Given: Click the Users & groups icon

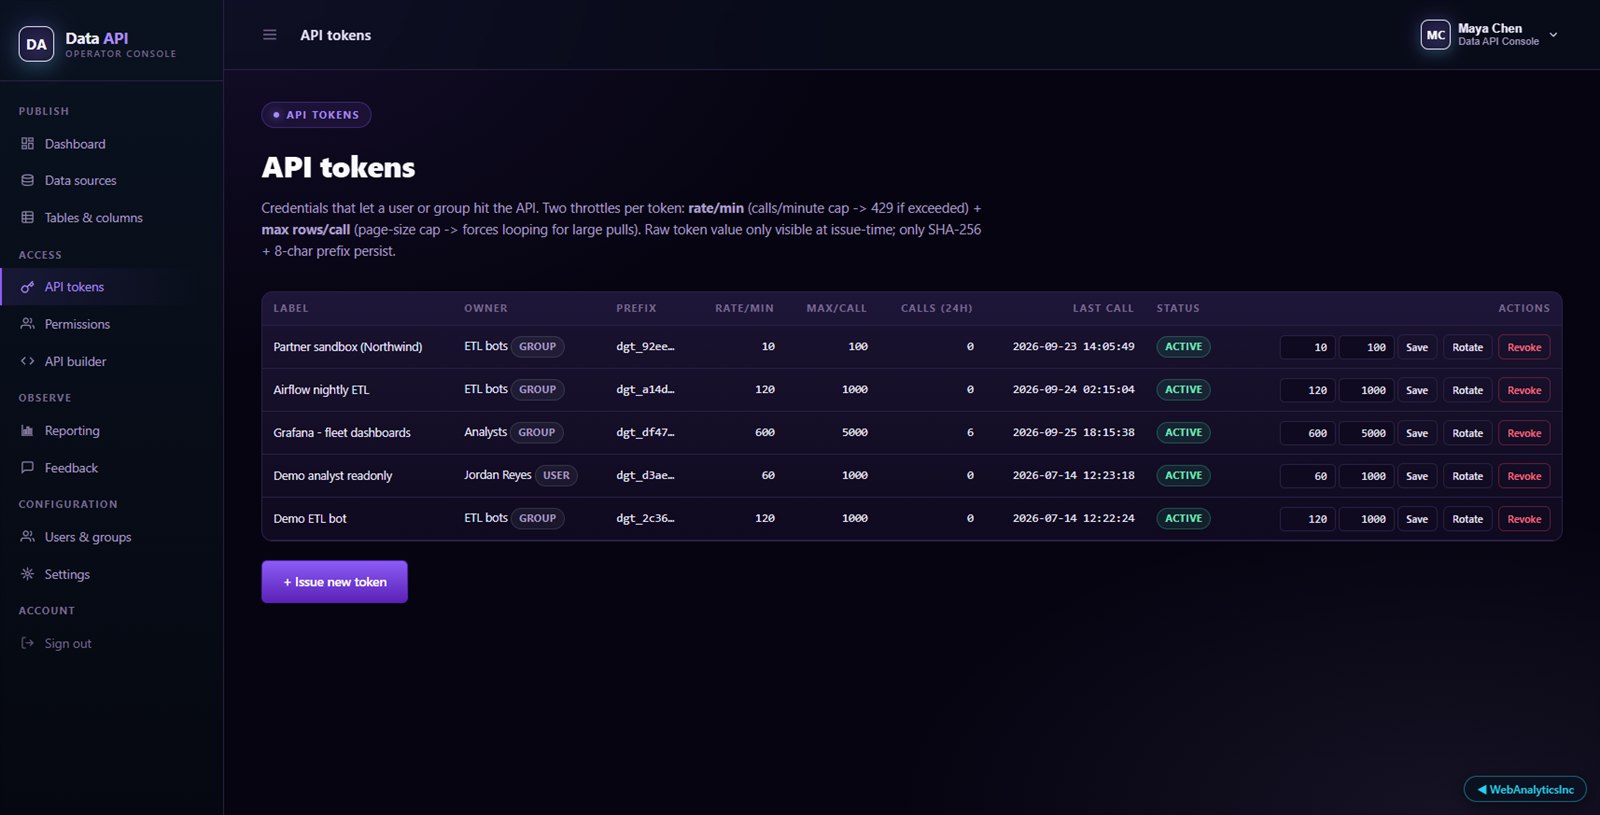Looking at the screenshot, I should click(x=27, y=537).
